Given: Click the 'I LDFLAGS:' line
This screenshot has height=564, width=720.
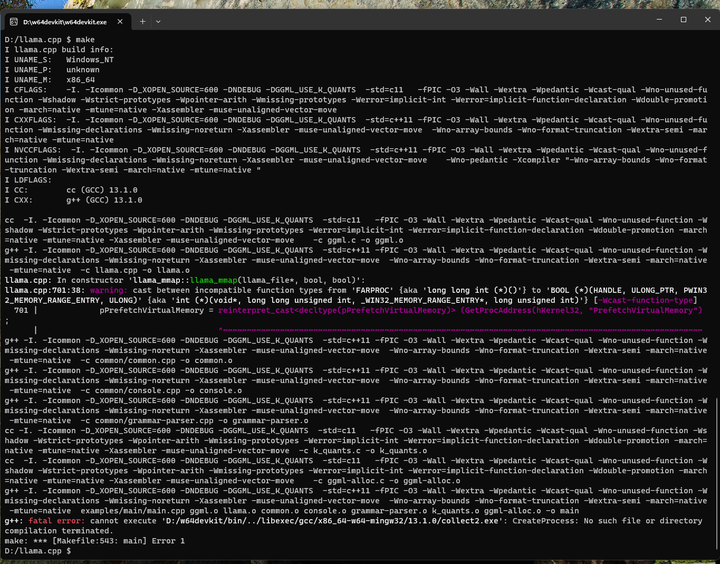Looking at the screenshot, I should 28,180.
